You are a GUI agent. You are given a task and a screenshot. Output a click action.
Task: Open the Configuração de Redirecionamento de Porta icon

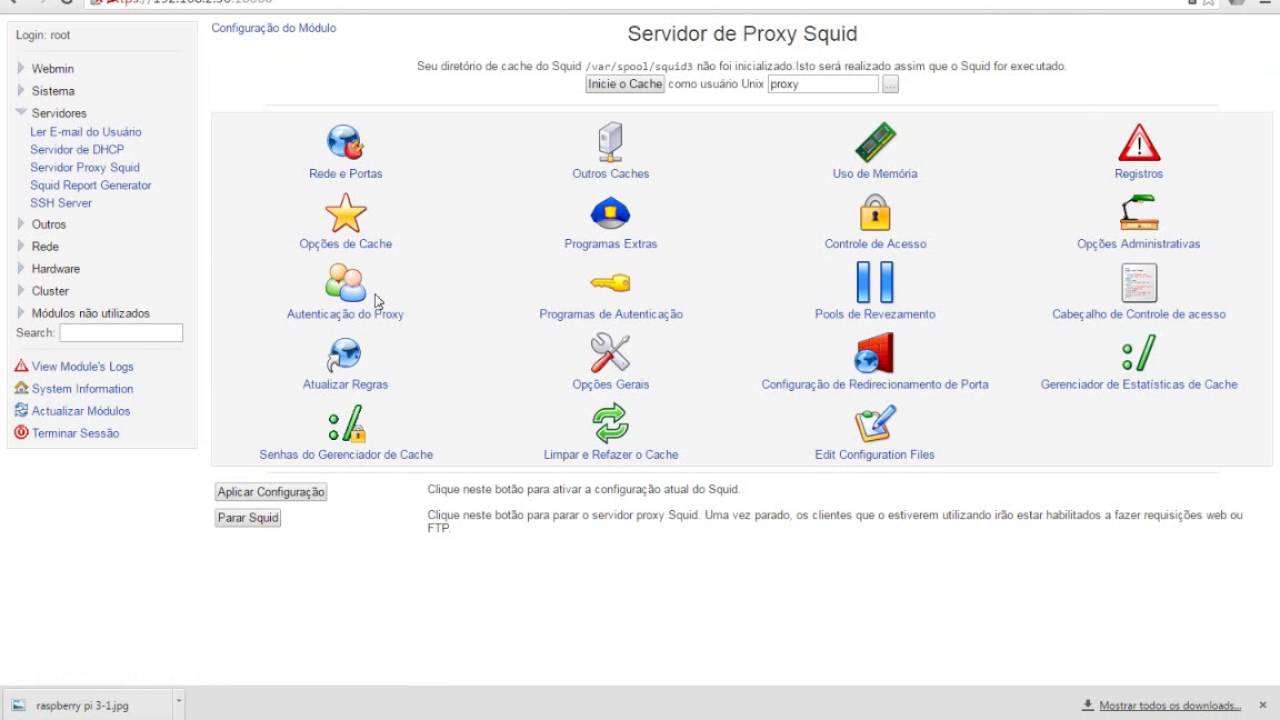coord(875,353)
